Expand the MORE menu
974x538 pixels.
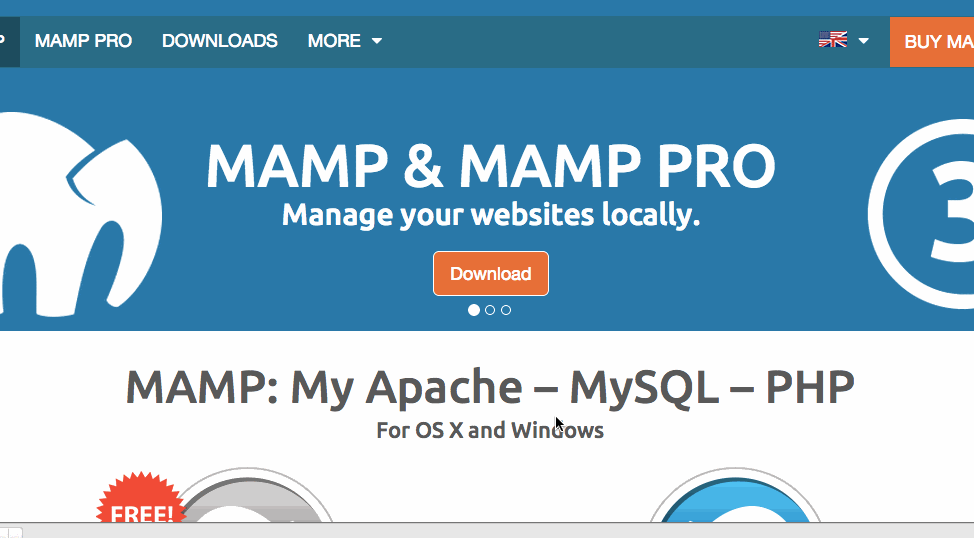pos(345,41)
